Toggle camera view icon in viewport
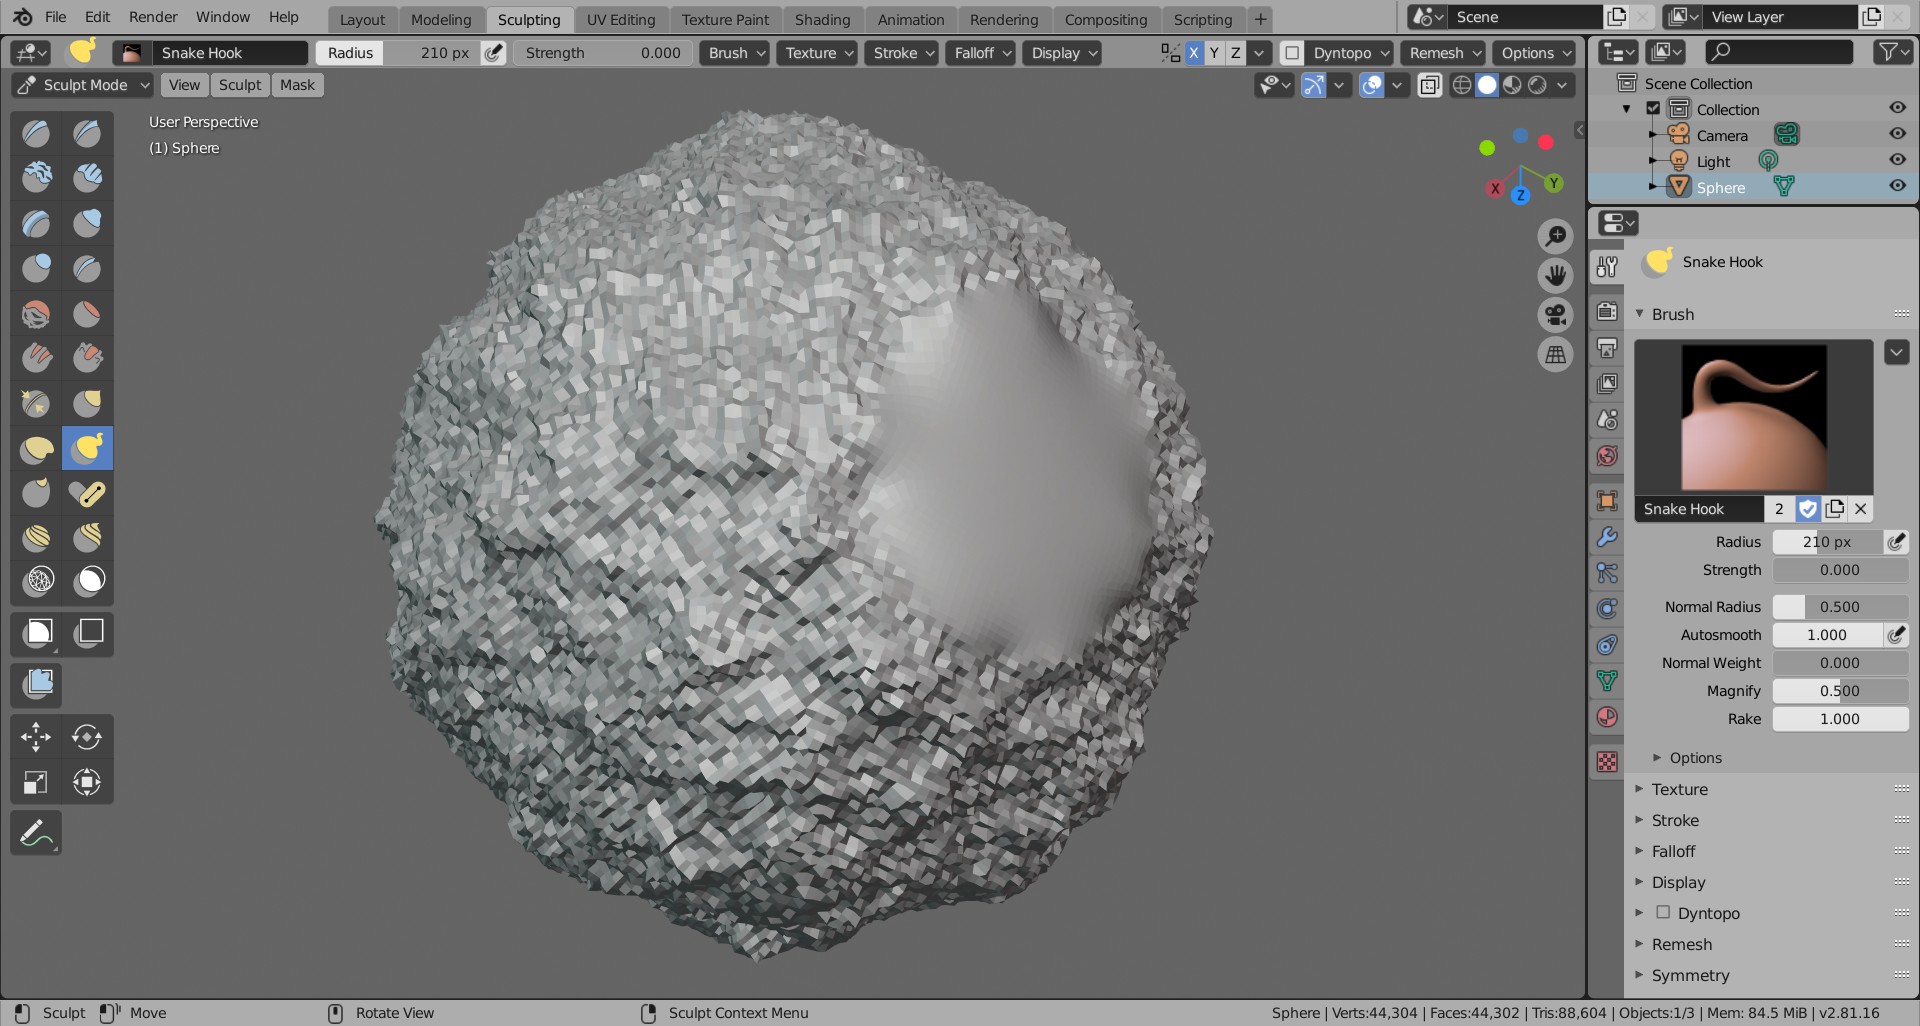This screenshot has width=1920, height=1026. click(1555, 315)
